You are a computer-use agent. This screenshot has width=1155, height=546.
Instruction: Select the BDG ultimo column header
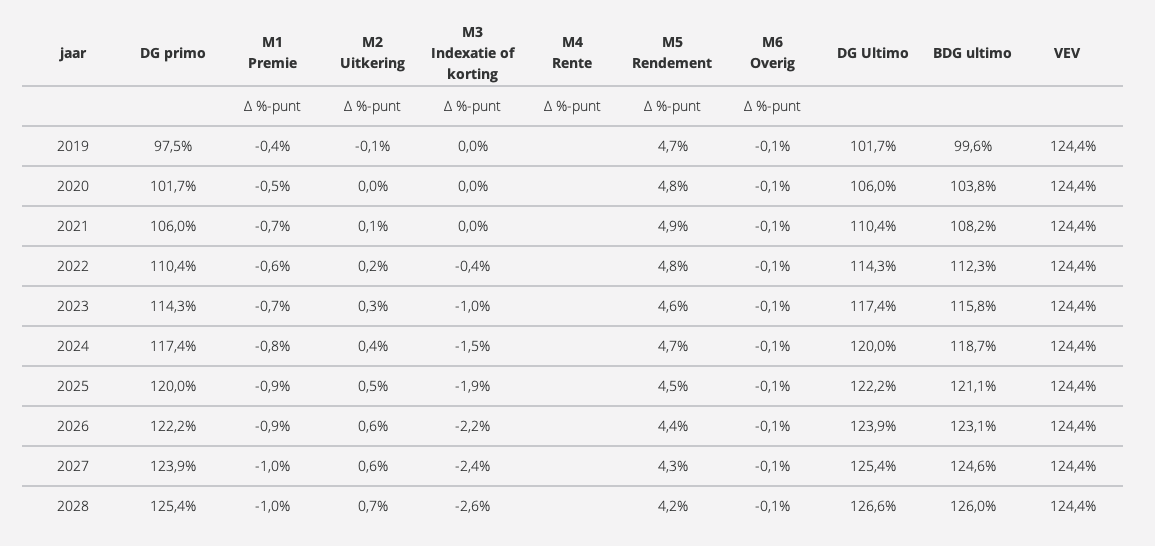(x=972, y=53)
